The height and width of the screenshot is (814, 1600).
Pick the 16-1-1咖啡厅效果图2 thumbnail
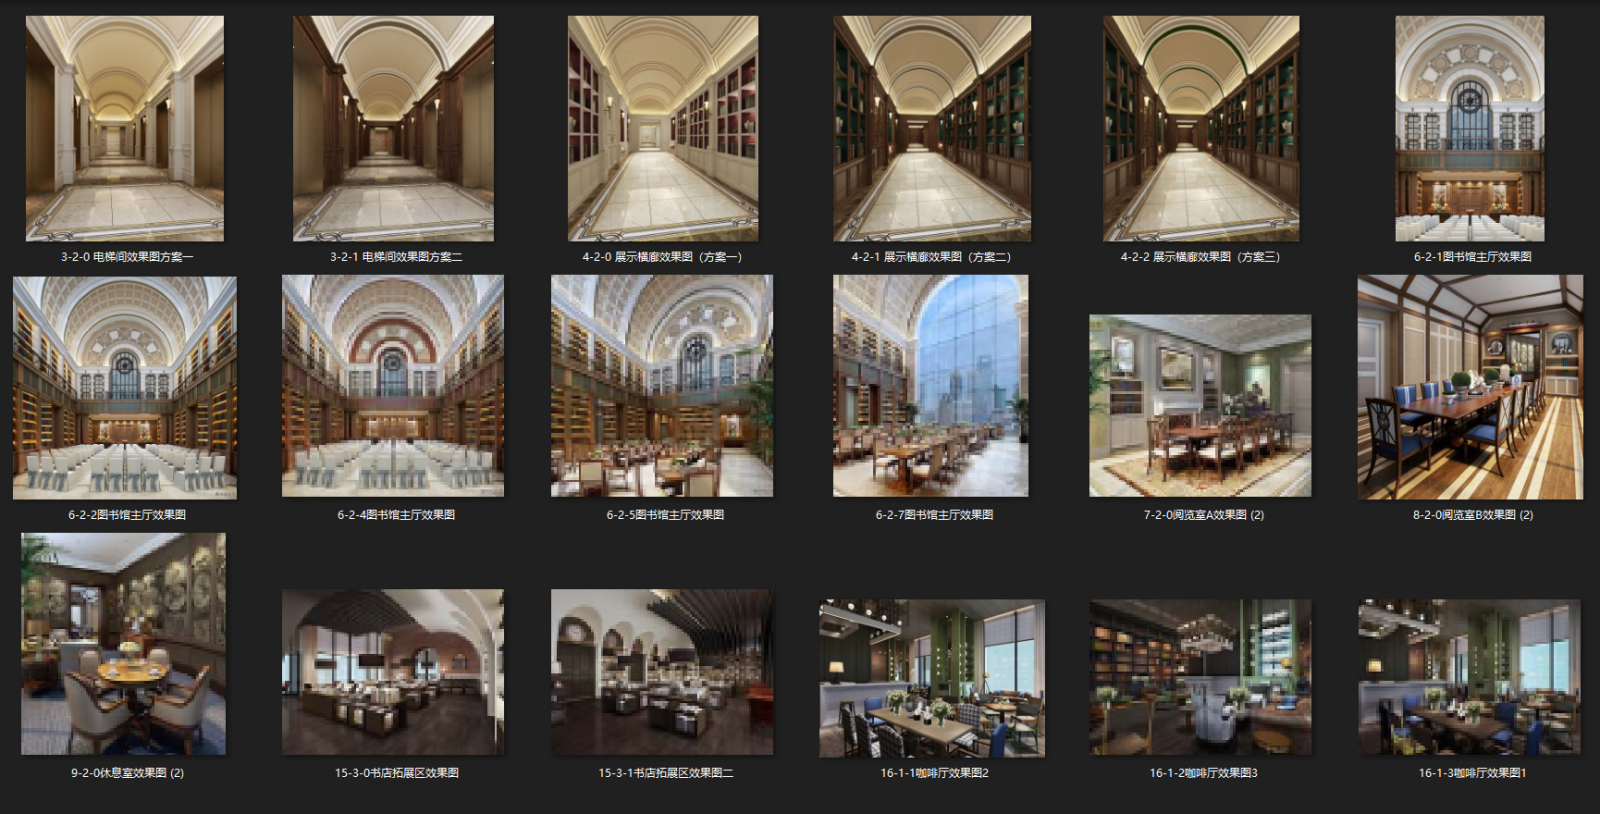[x=932, y=678]
